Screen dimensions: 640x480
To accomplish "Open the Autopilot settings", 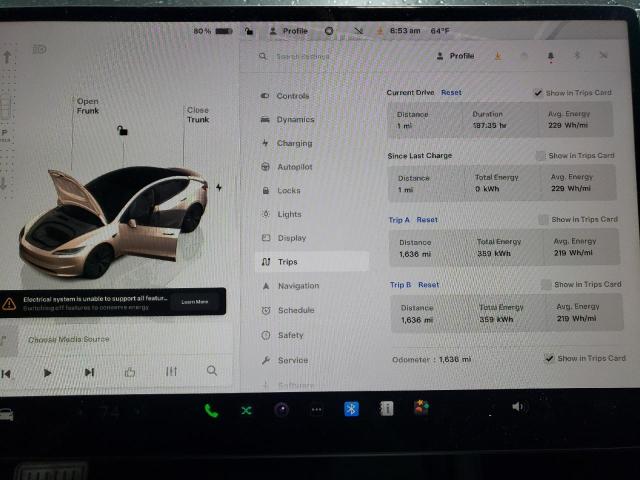I will pos(294,167).
